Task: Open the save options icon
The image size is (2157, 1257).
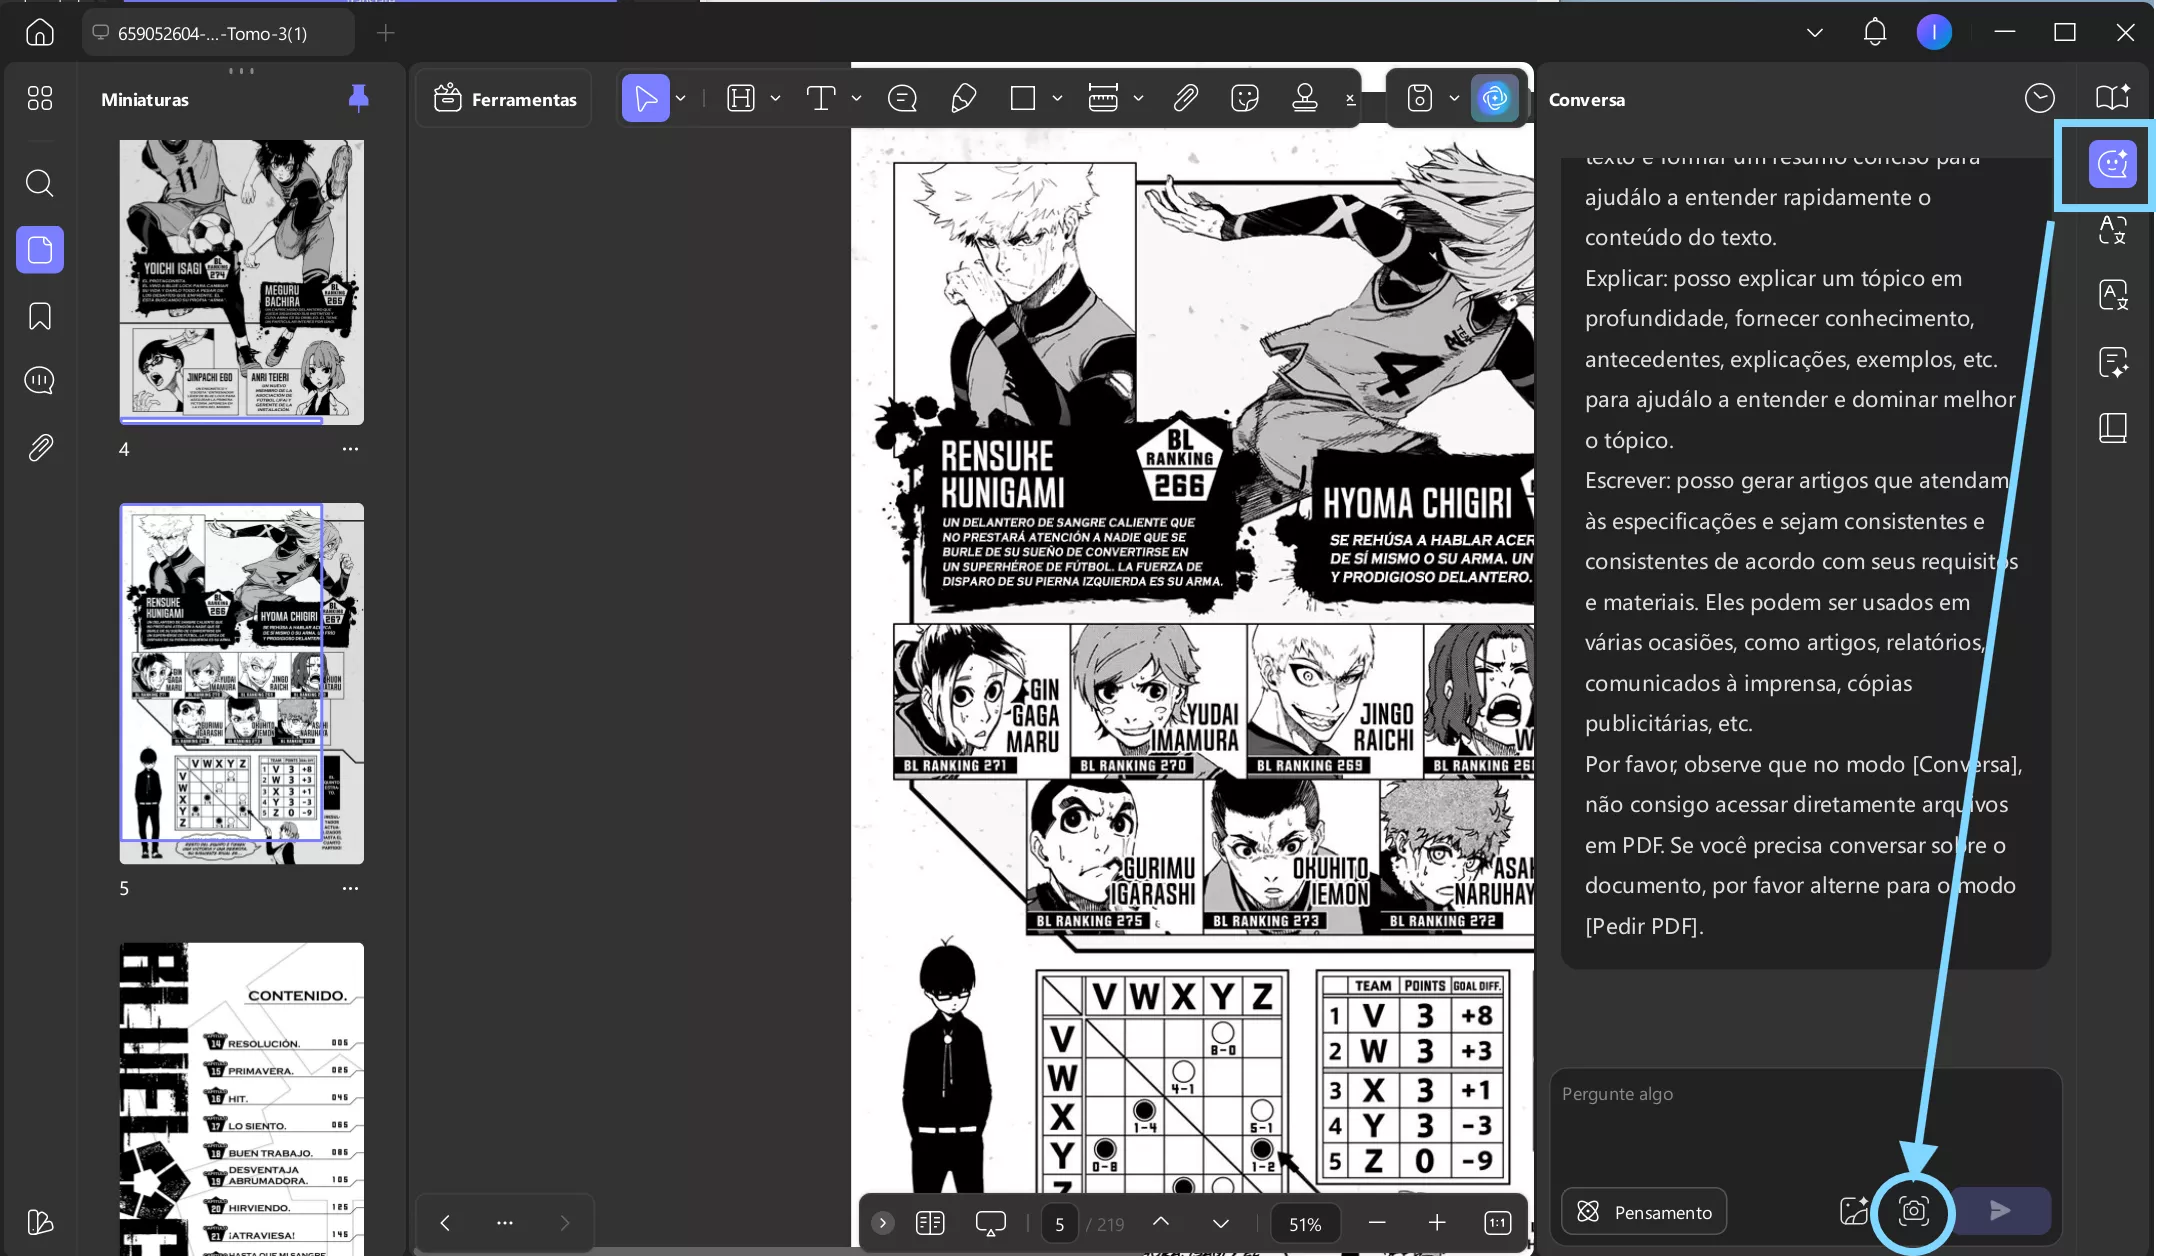Action: click(x=1419, y=98)
